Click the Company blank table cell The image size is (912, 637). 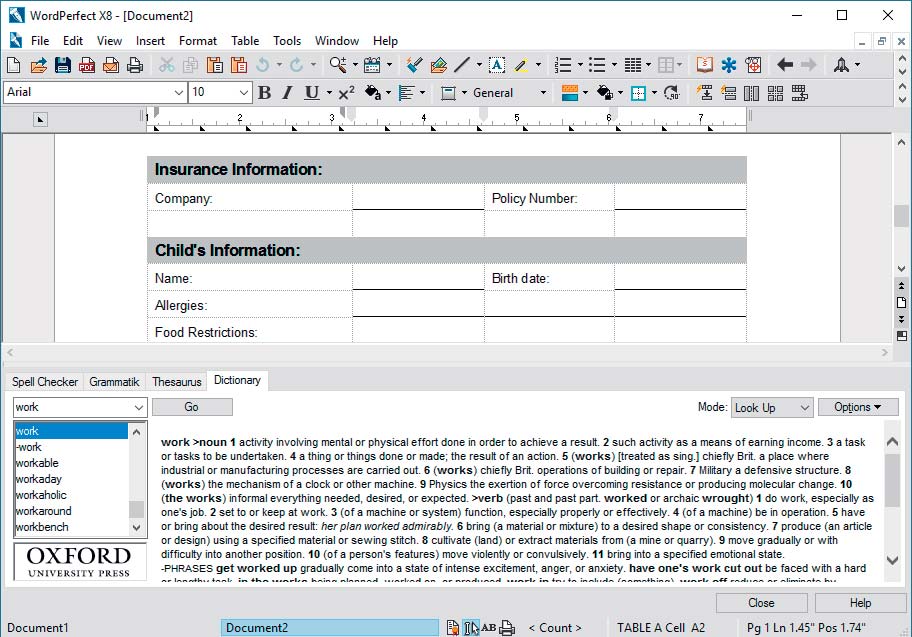[x=418, y=197]
